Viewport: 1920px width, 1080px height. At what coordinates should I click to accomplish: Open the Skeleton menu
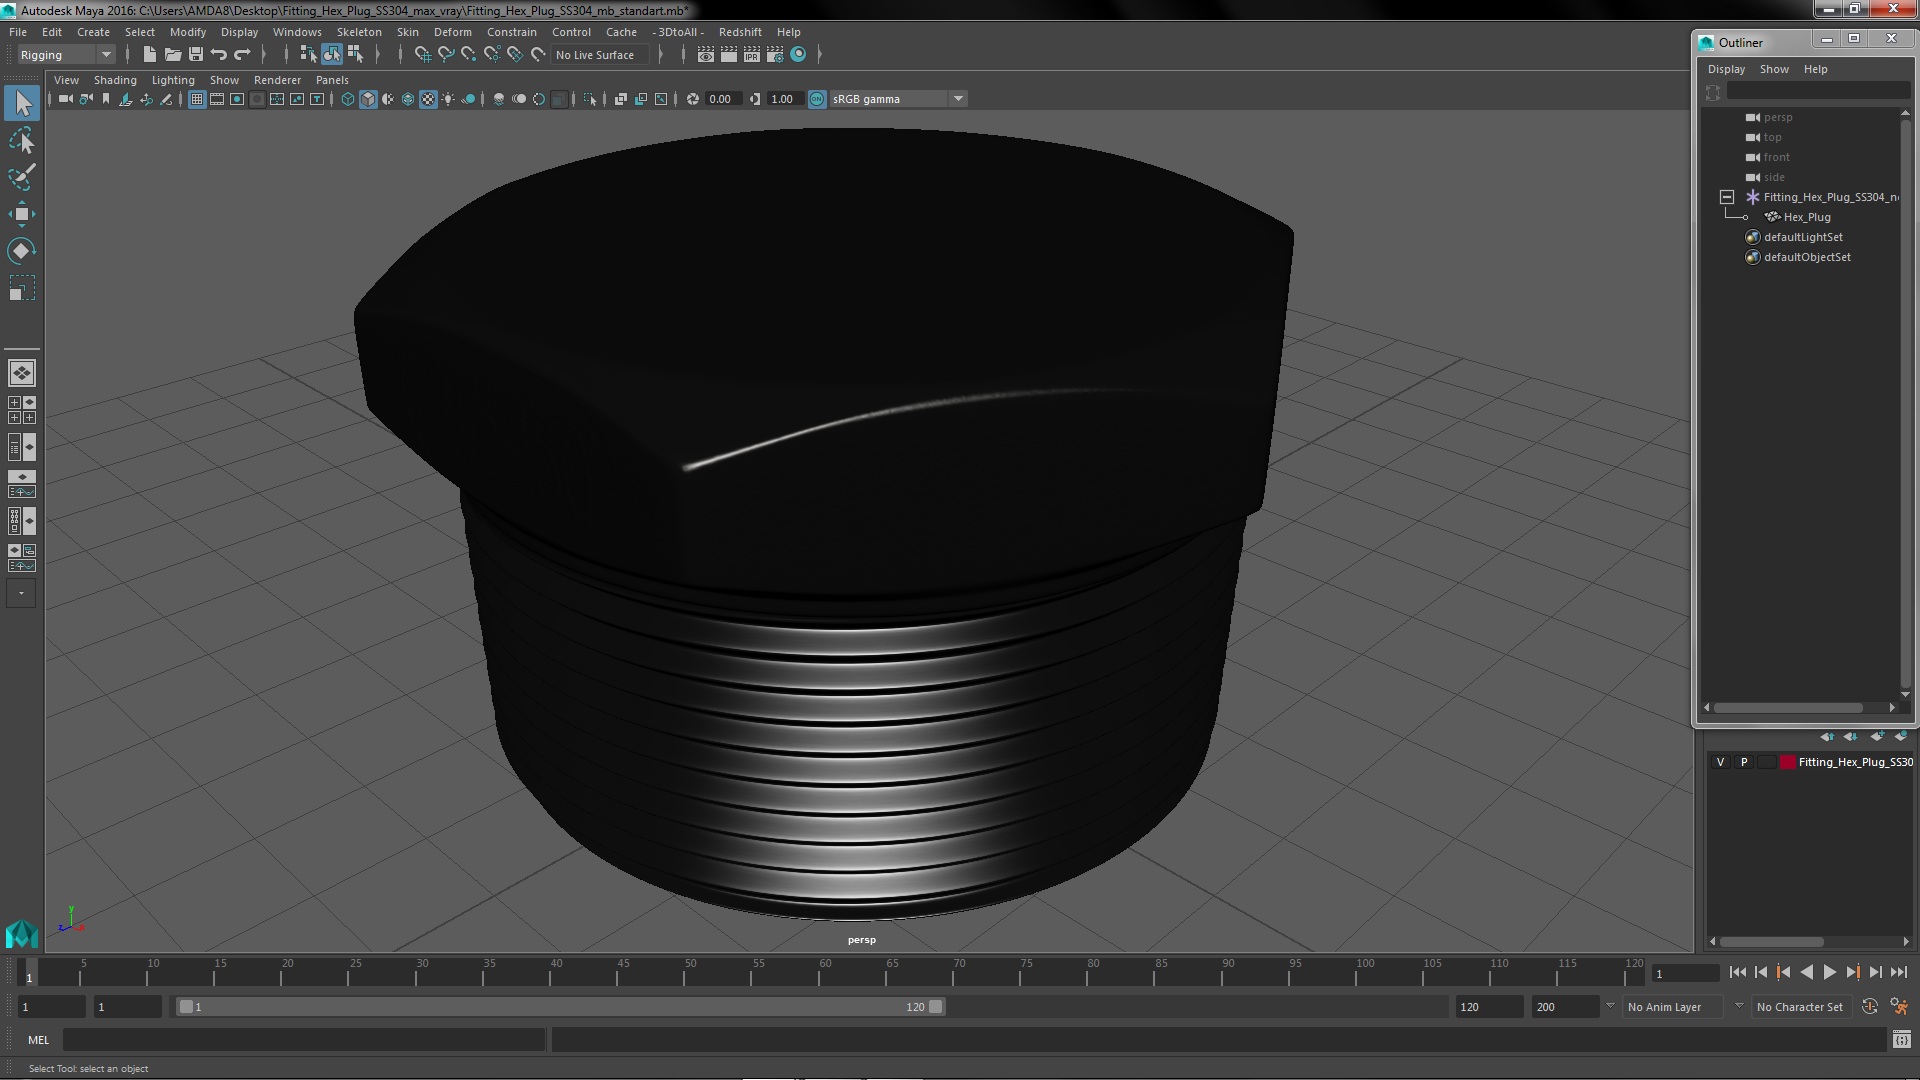pyautogui.click(x=358, y=32)
